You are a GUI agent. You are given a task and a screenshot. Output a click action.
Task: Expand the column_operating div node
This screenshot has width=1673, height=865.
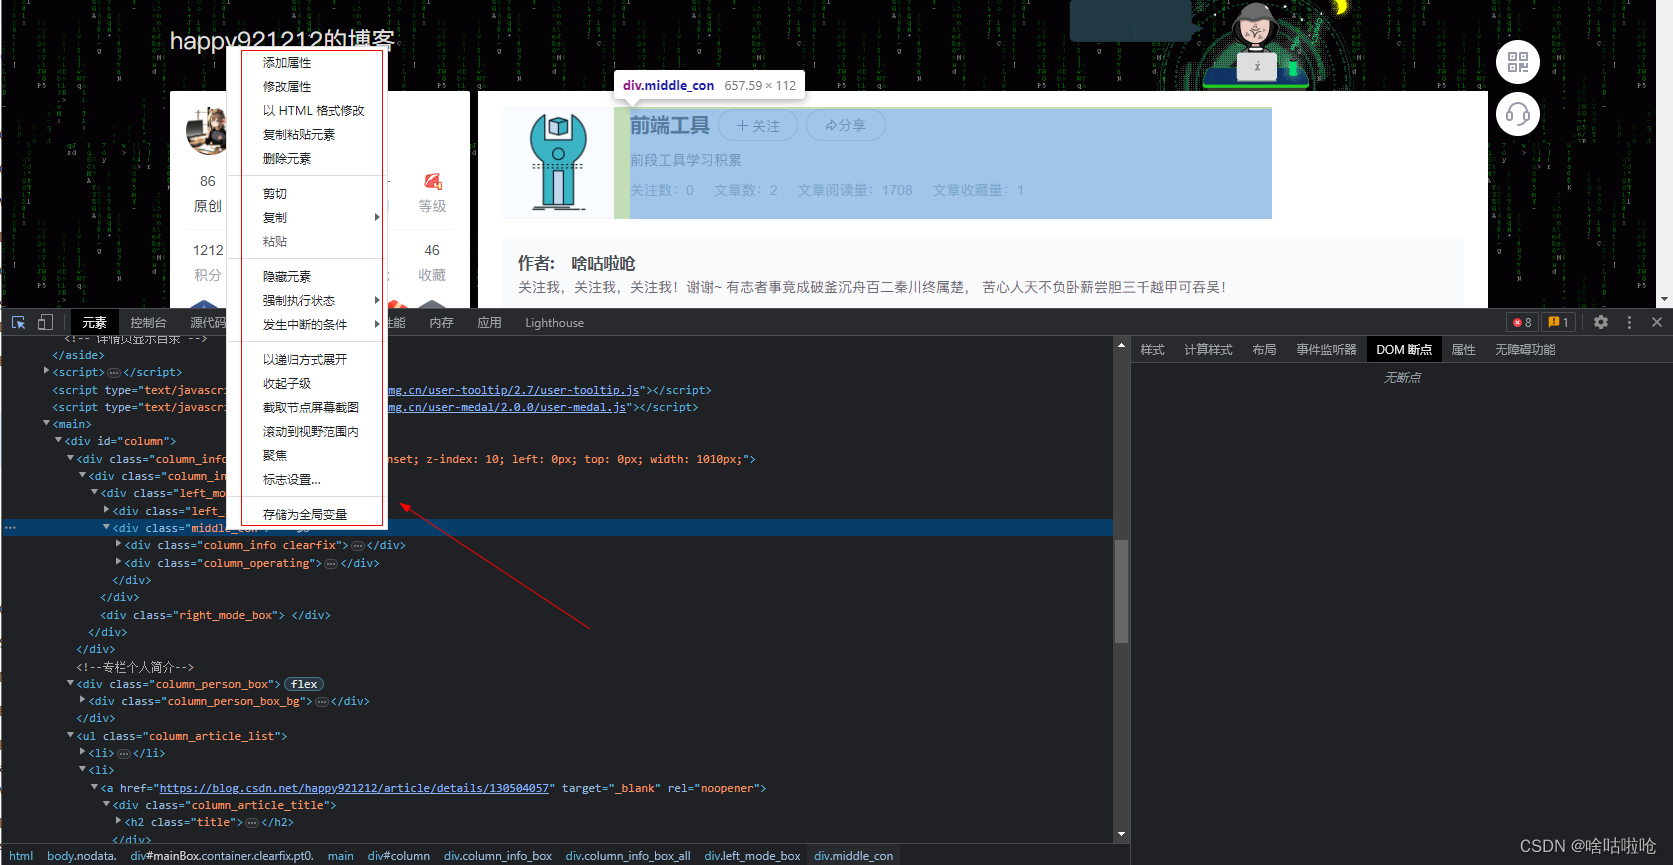click(x=118, y=563)
